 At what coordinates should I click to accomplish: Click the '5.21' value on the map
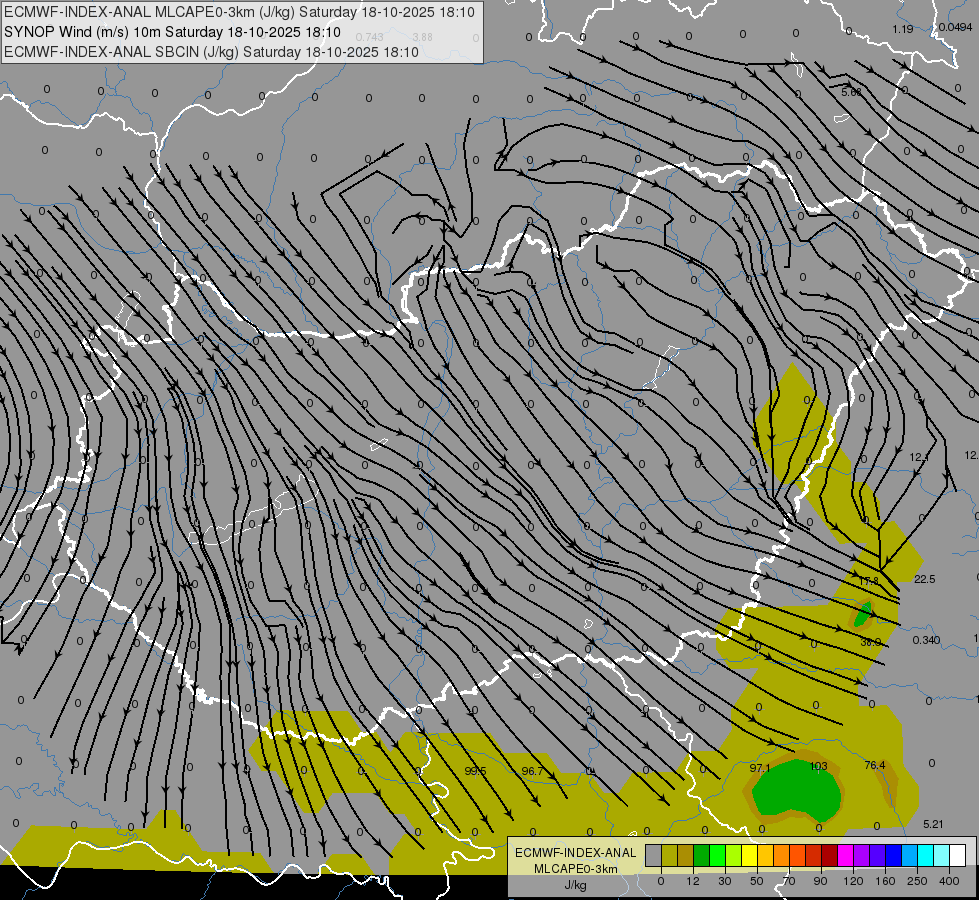933,824
